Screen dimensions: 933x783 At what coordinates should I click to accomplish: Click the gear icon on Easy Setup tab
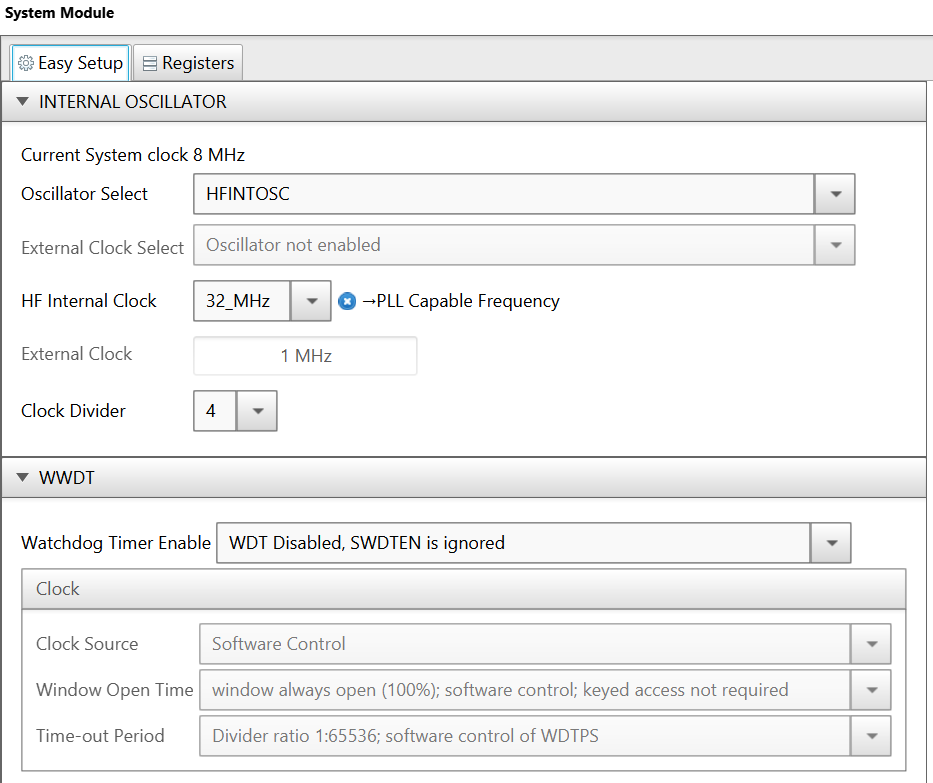[x=26, y=63]
